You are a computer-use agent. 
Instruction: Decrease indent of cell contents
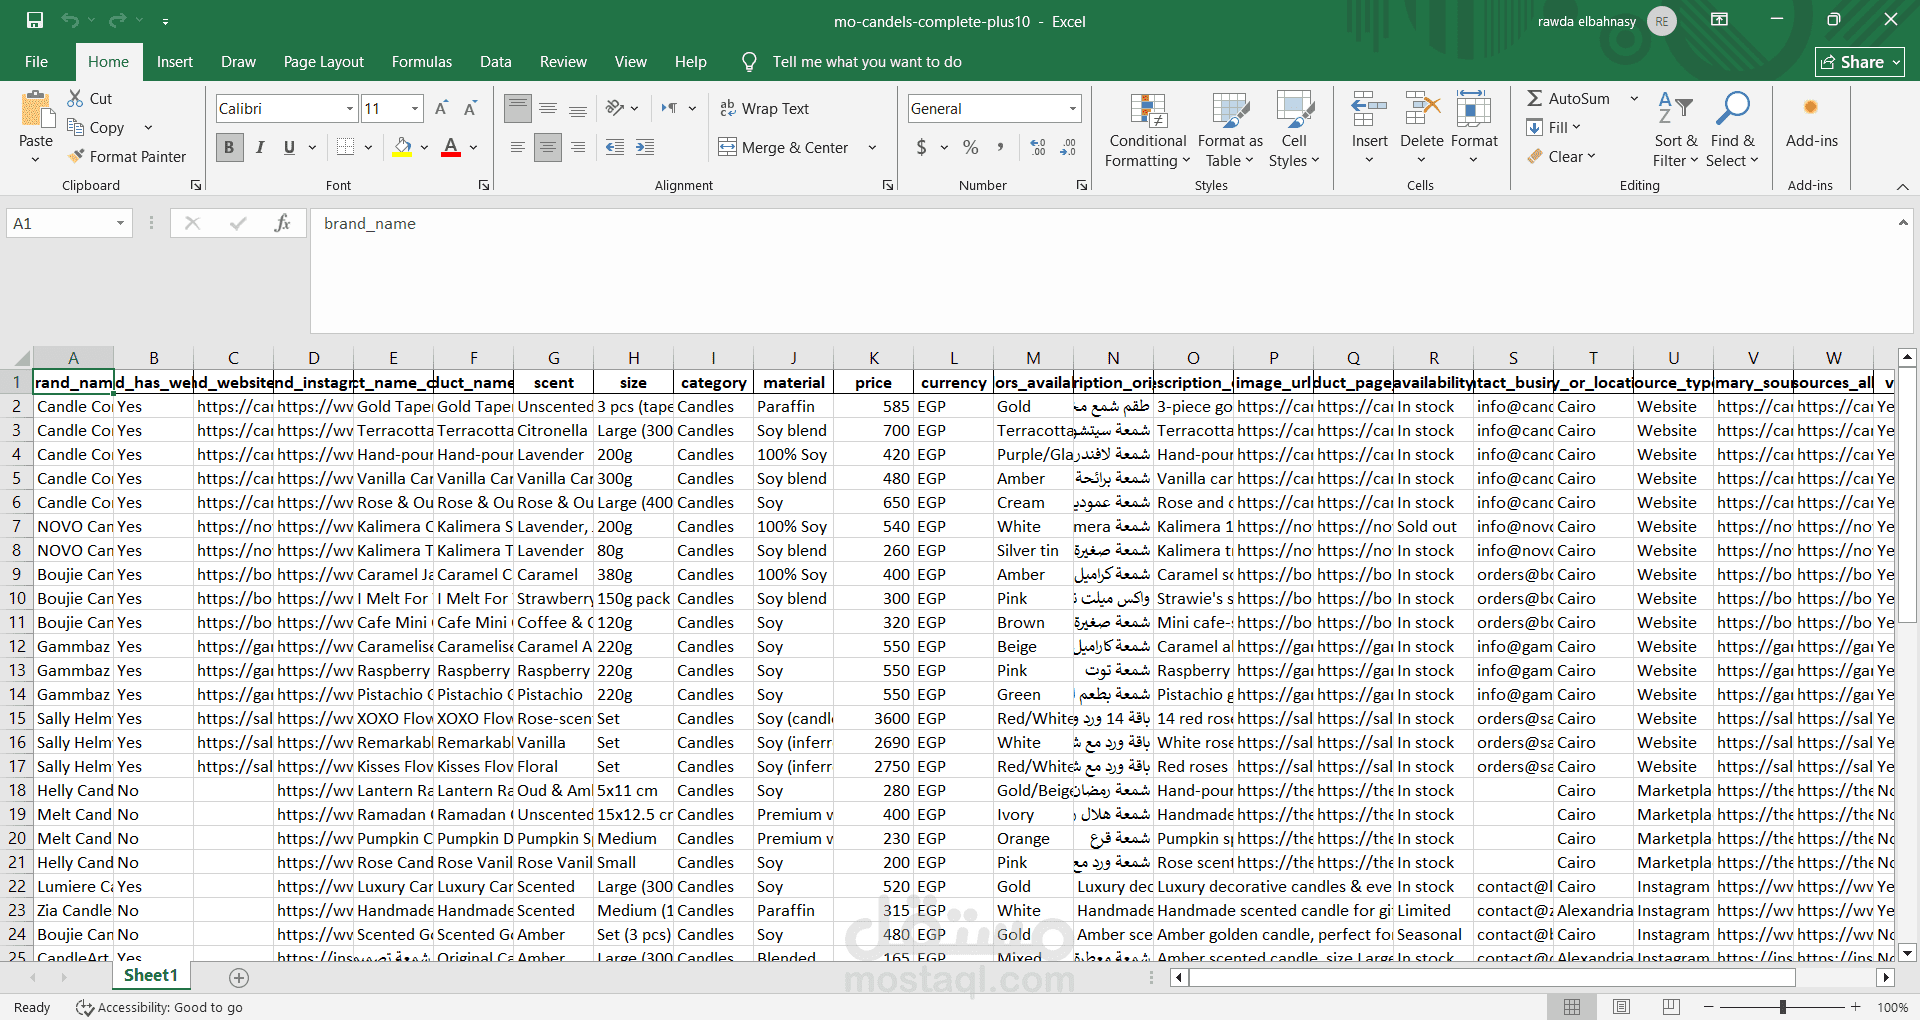(615, 147)
